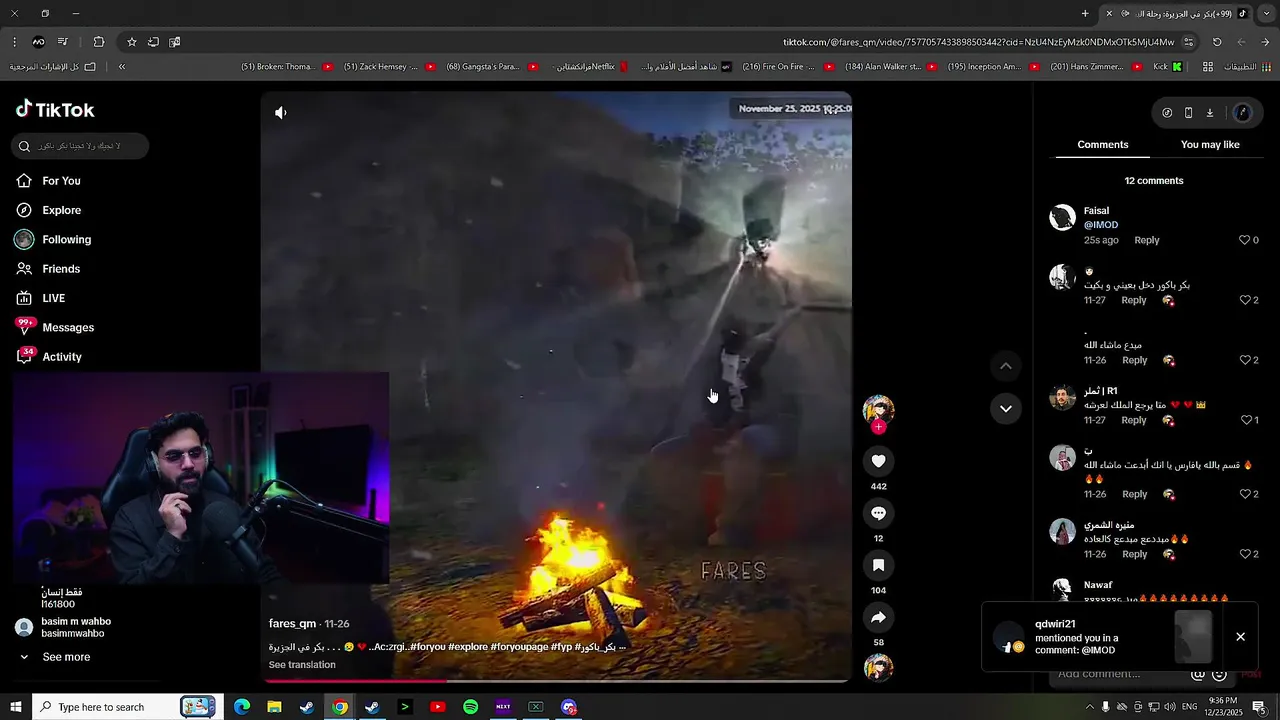Open the For You feed
The width and height of the screenshot is (1280, 720).
point(61,181)
